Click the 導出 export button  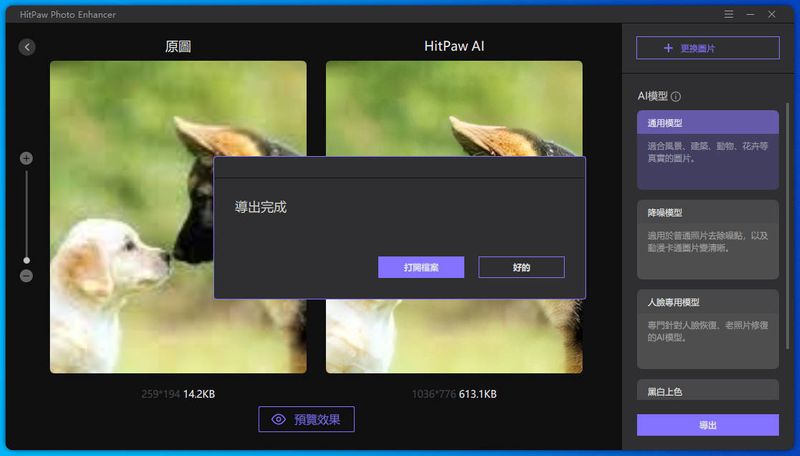click(708, 425)
